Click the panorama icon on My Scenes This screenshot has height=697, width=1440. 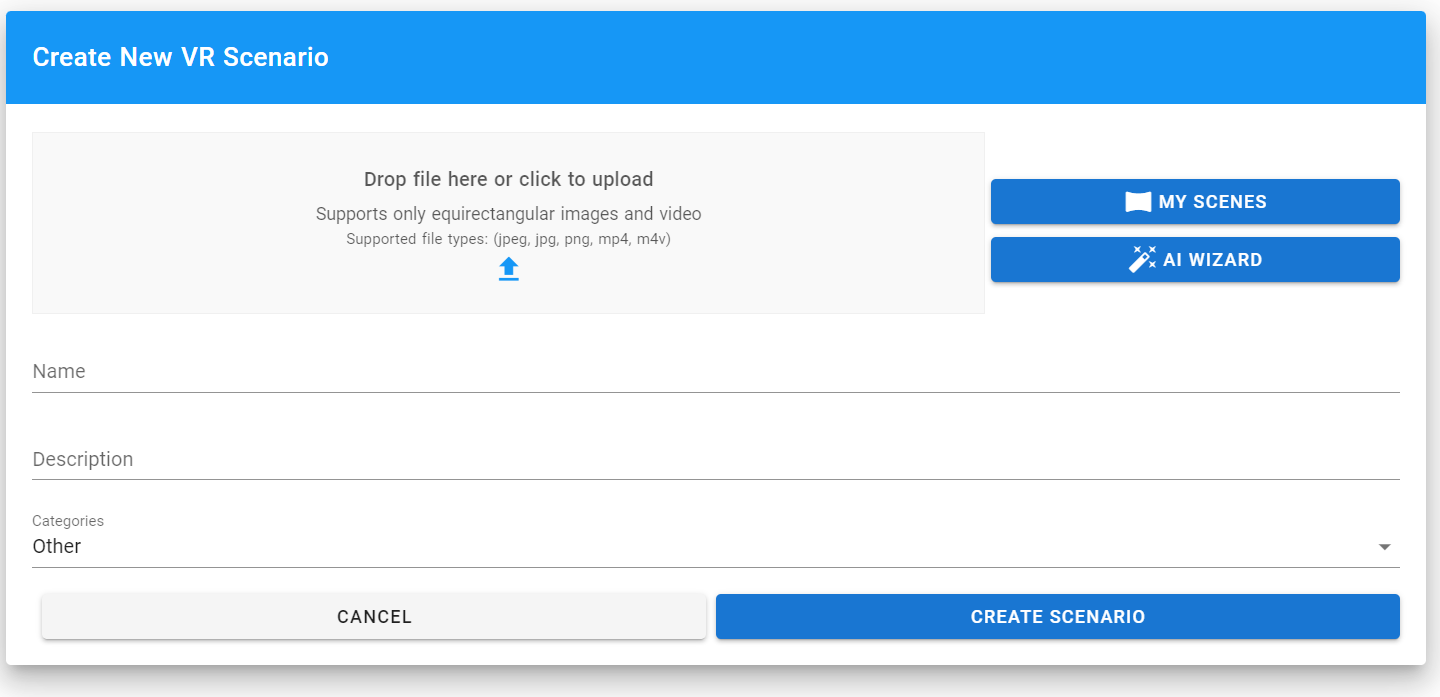point(1138,202)
